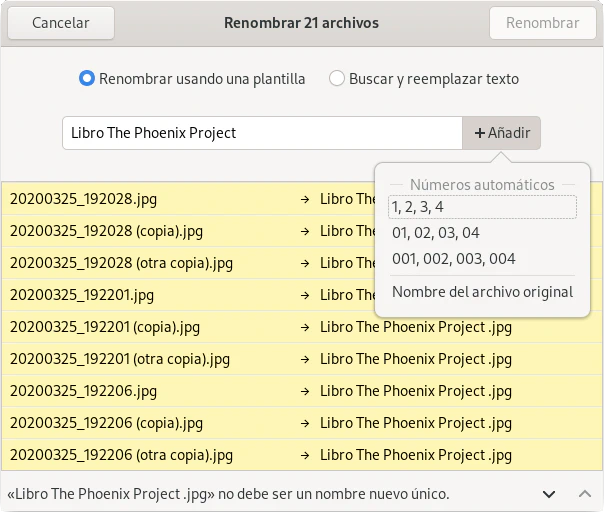
Task: Select row 20200325_192201 (otra copia).jpg
Action: [150, 359]
